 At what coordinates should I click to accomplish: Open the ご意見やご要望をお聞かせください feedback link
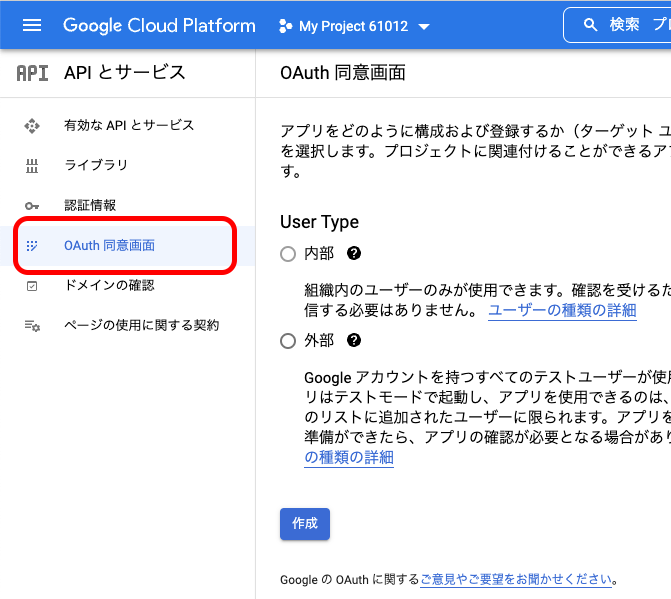pos(516,579)
